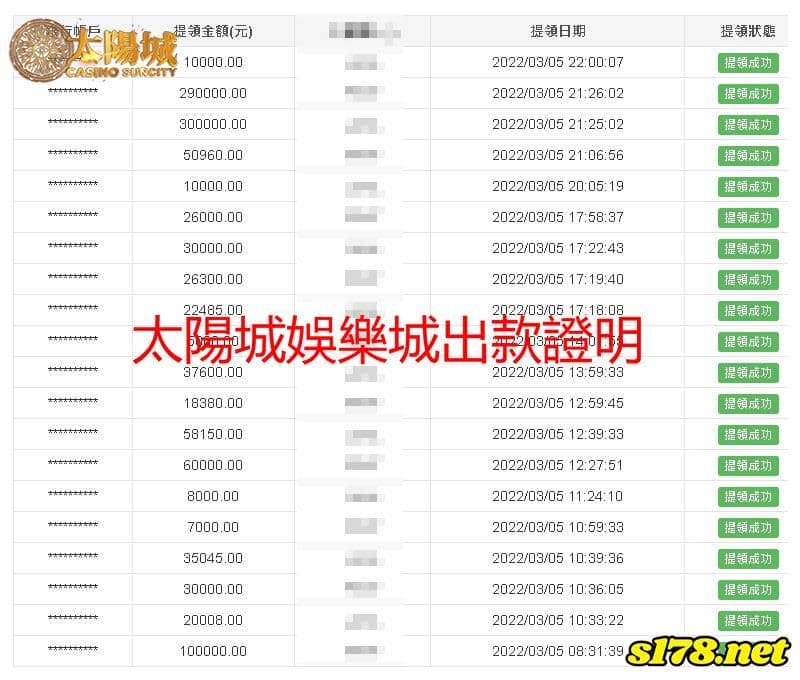Click the masked account in the 7000.00 row

pyautogui.click(x=72, y=525)
